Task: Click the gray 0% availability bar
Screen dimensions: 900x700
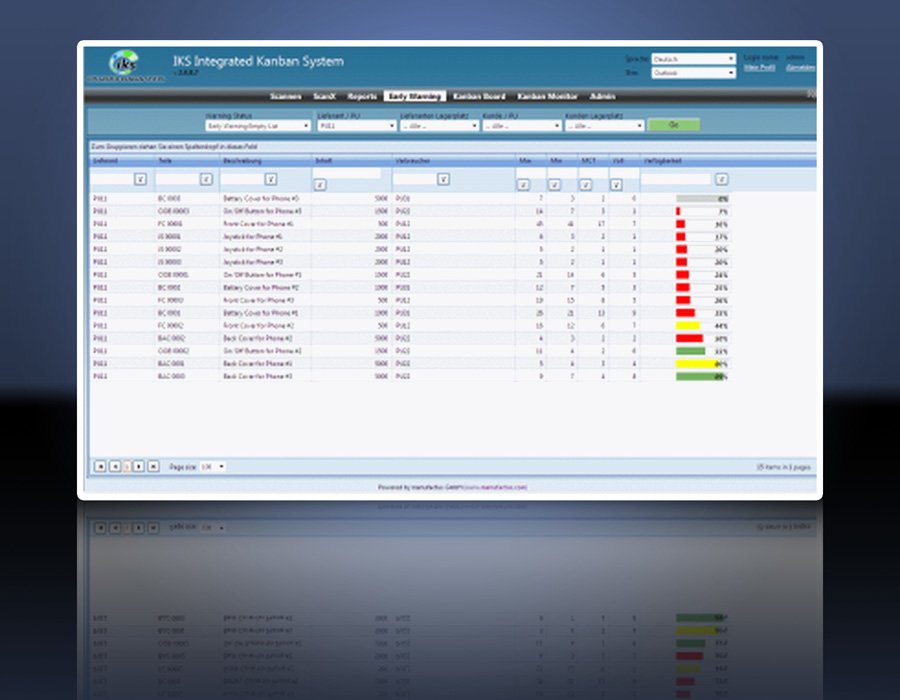Action: [703, 199]
